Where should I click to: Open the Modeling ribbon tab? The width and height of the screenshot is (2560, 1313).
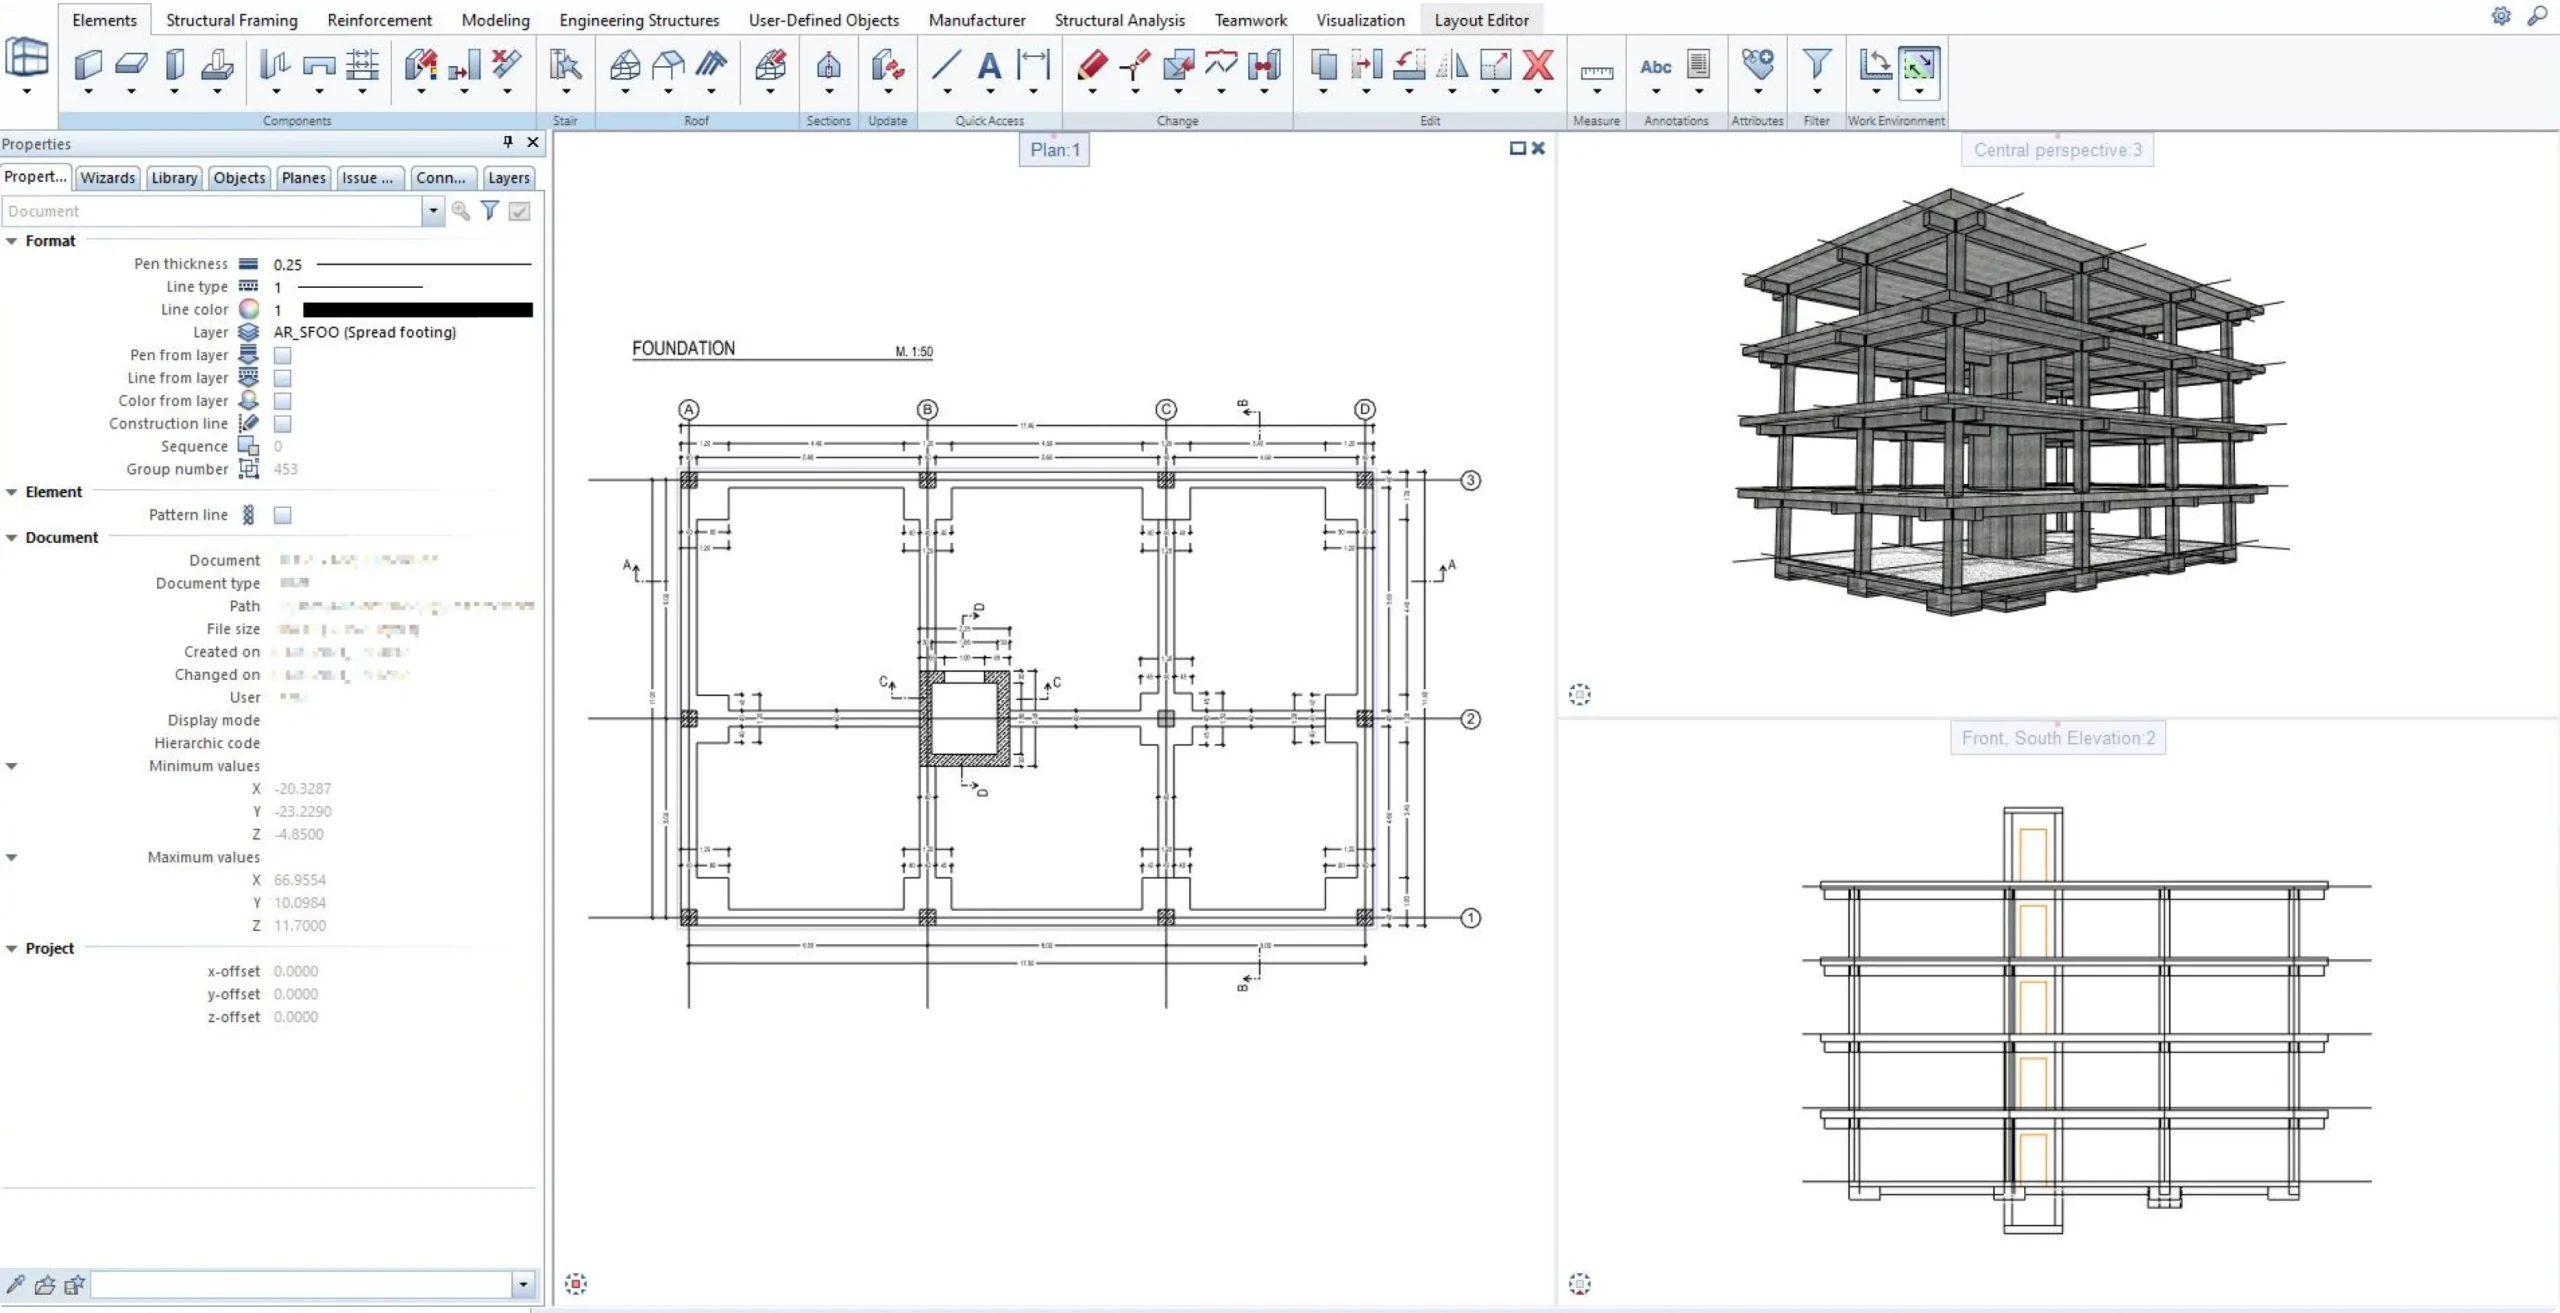click(x=496, y=20)
